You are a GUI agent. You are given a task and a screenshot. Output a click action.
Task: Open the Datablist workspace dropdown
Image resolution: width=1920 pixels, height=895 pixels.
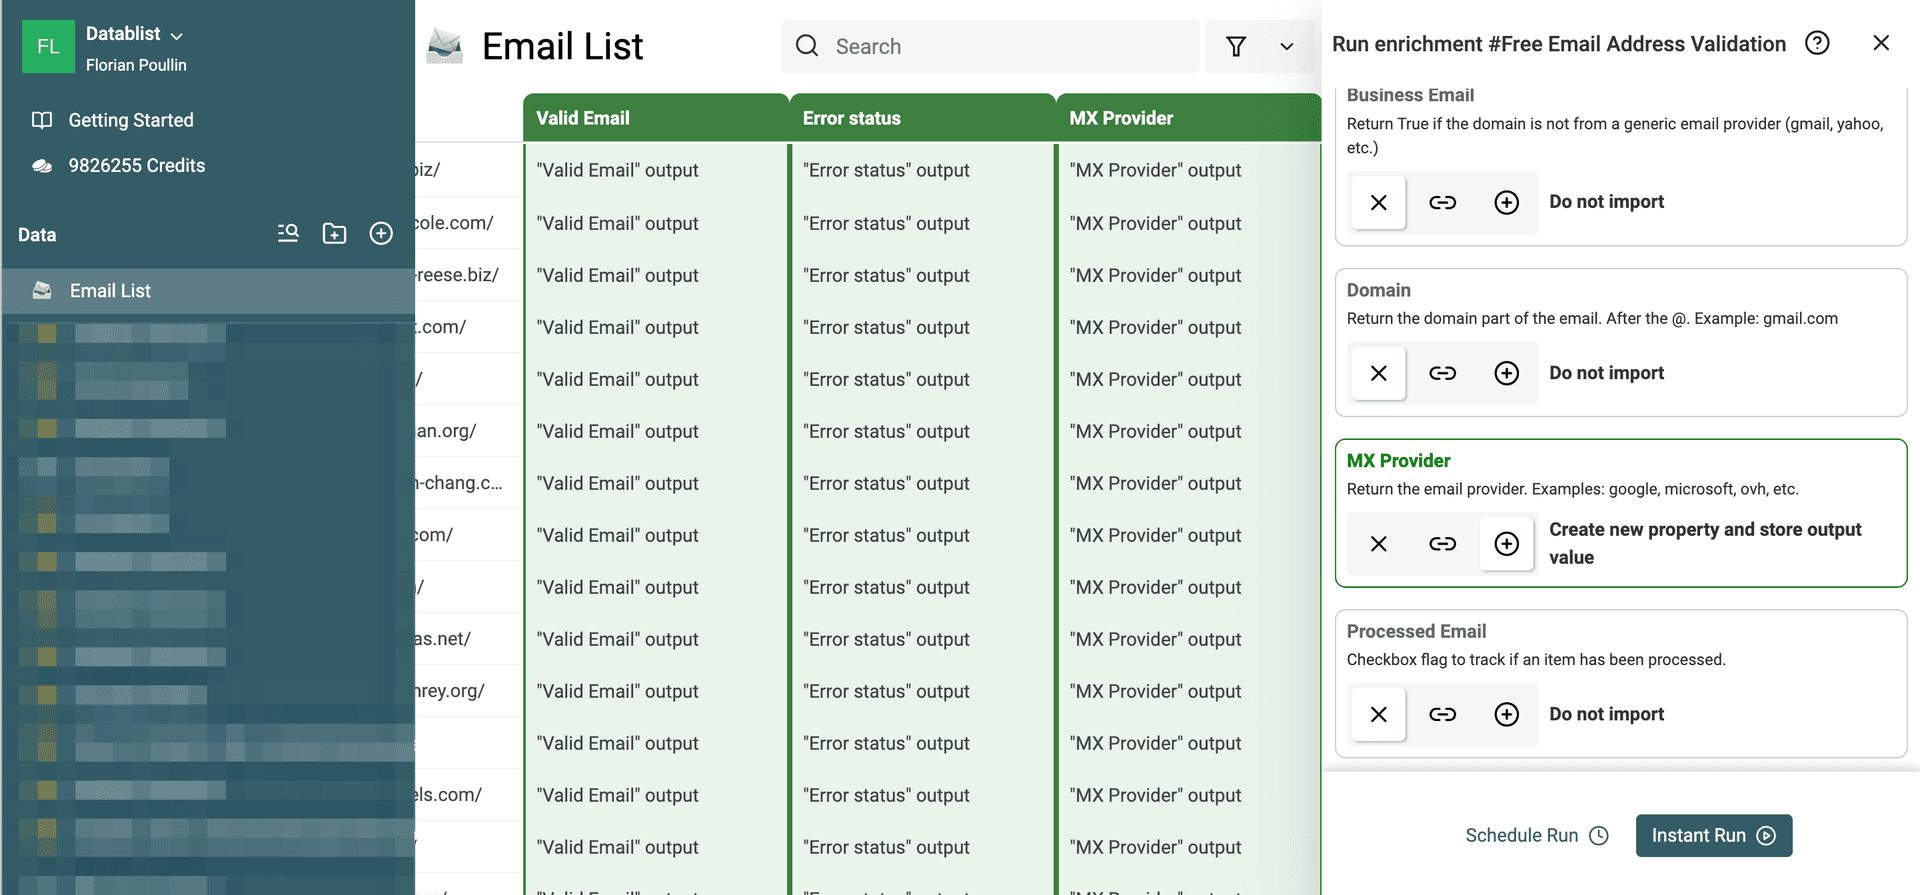click(x=134, y=34)
